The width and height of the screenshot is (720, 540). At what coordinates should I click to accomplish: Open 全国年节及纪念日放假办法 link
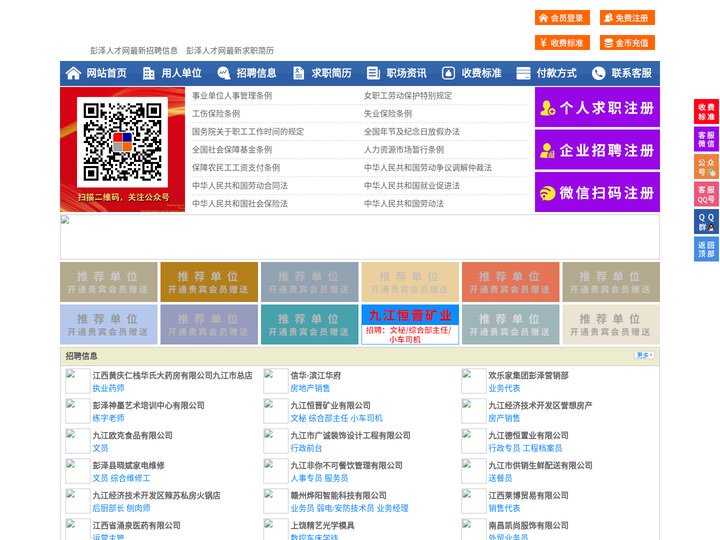coord(412,132)
